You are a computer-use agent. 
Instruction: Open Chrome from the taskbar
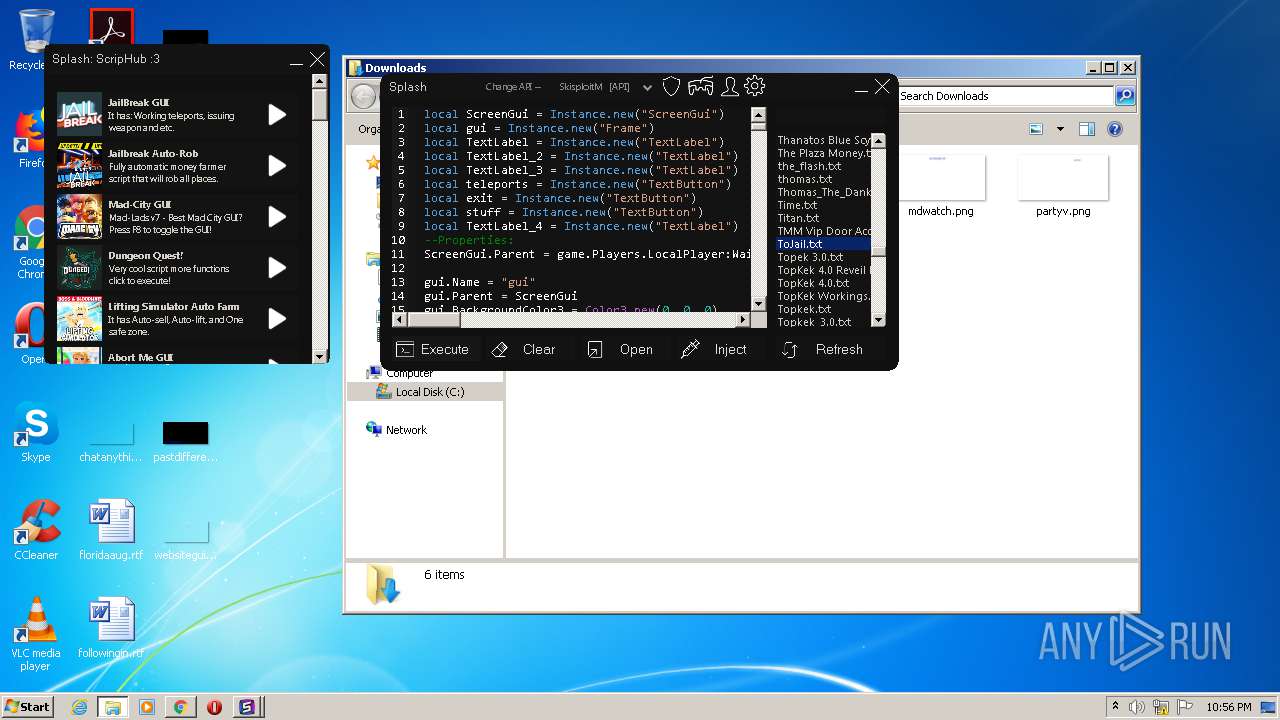pos(180,707)
